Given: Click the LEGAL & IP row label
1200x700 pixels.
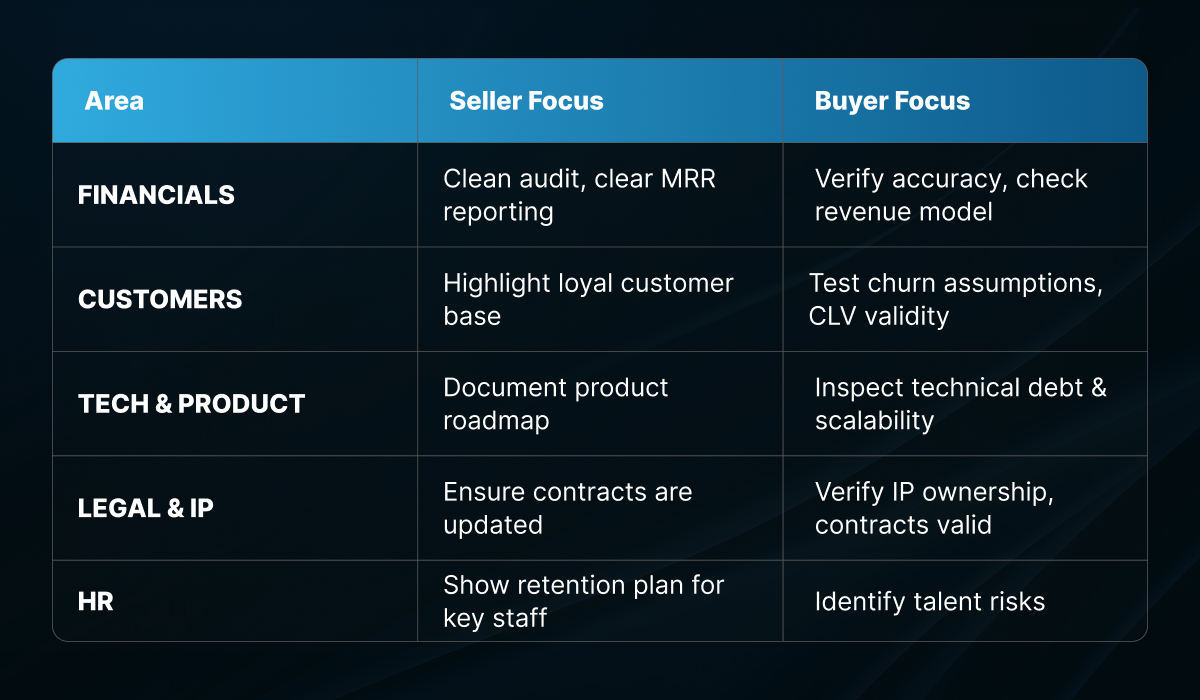Looking at the screenshot, I should pyautogui.click(x=146, y=508).
